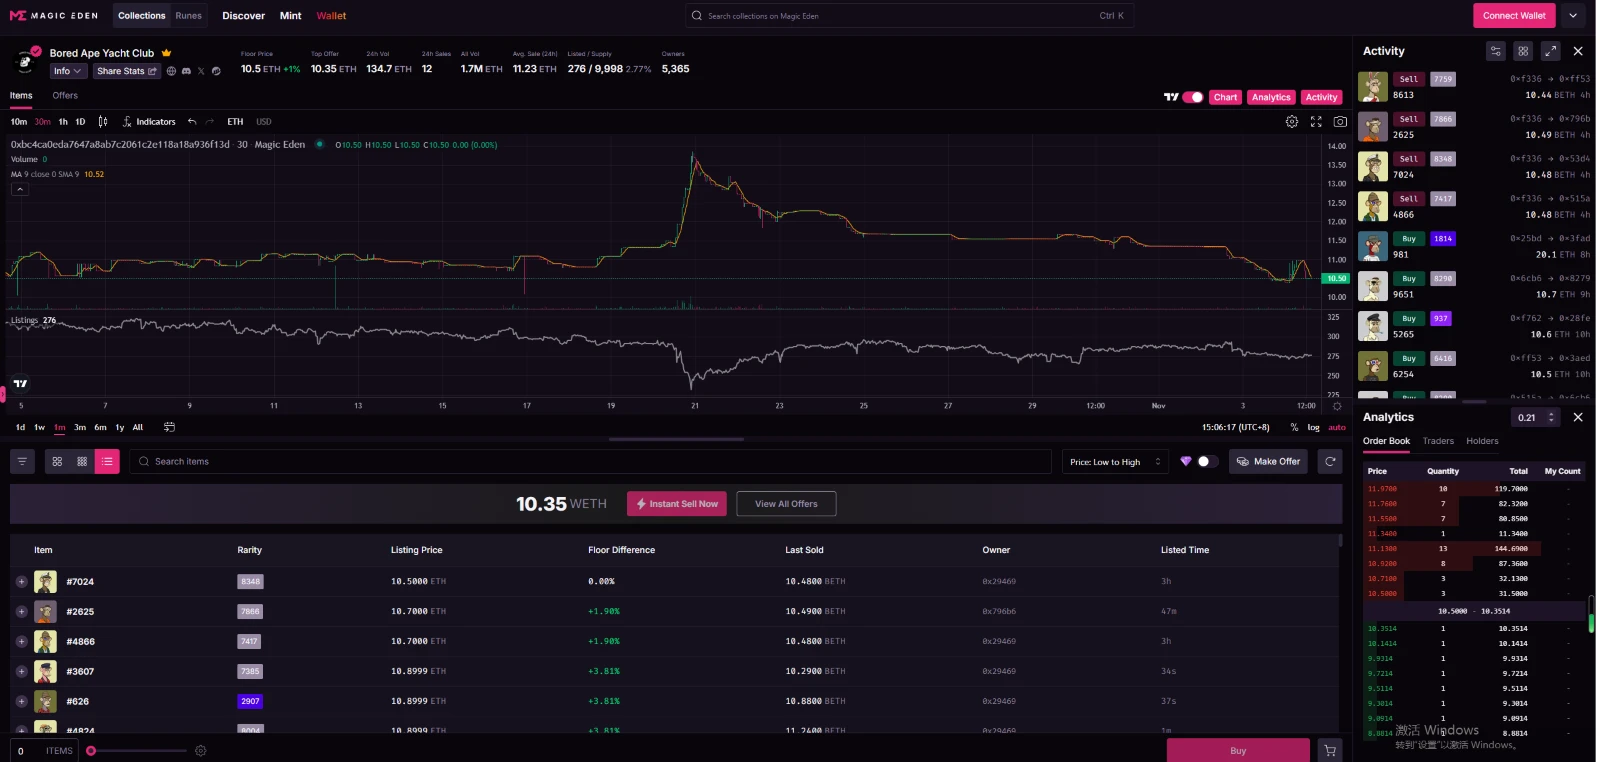Select the 10m chart interval

19,122
